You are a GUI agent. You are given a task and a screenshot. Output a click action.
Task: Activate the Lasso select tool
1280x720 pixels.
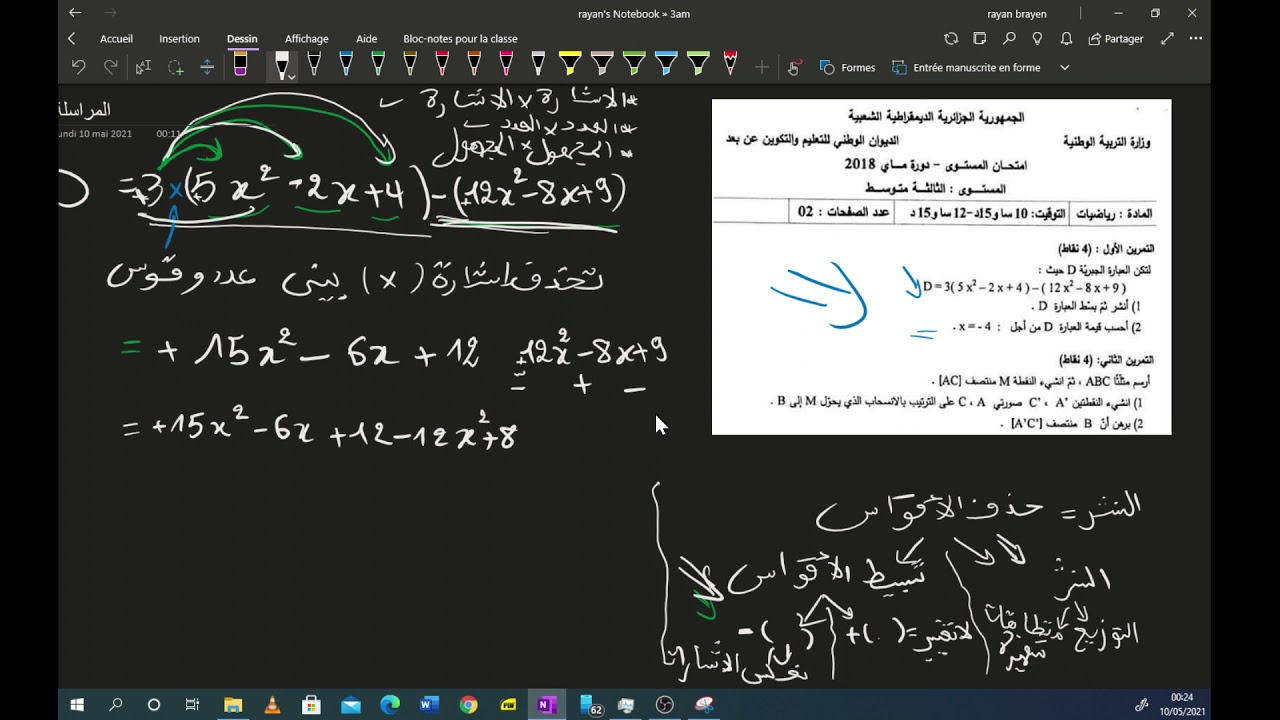(176, 67)
